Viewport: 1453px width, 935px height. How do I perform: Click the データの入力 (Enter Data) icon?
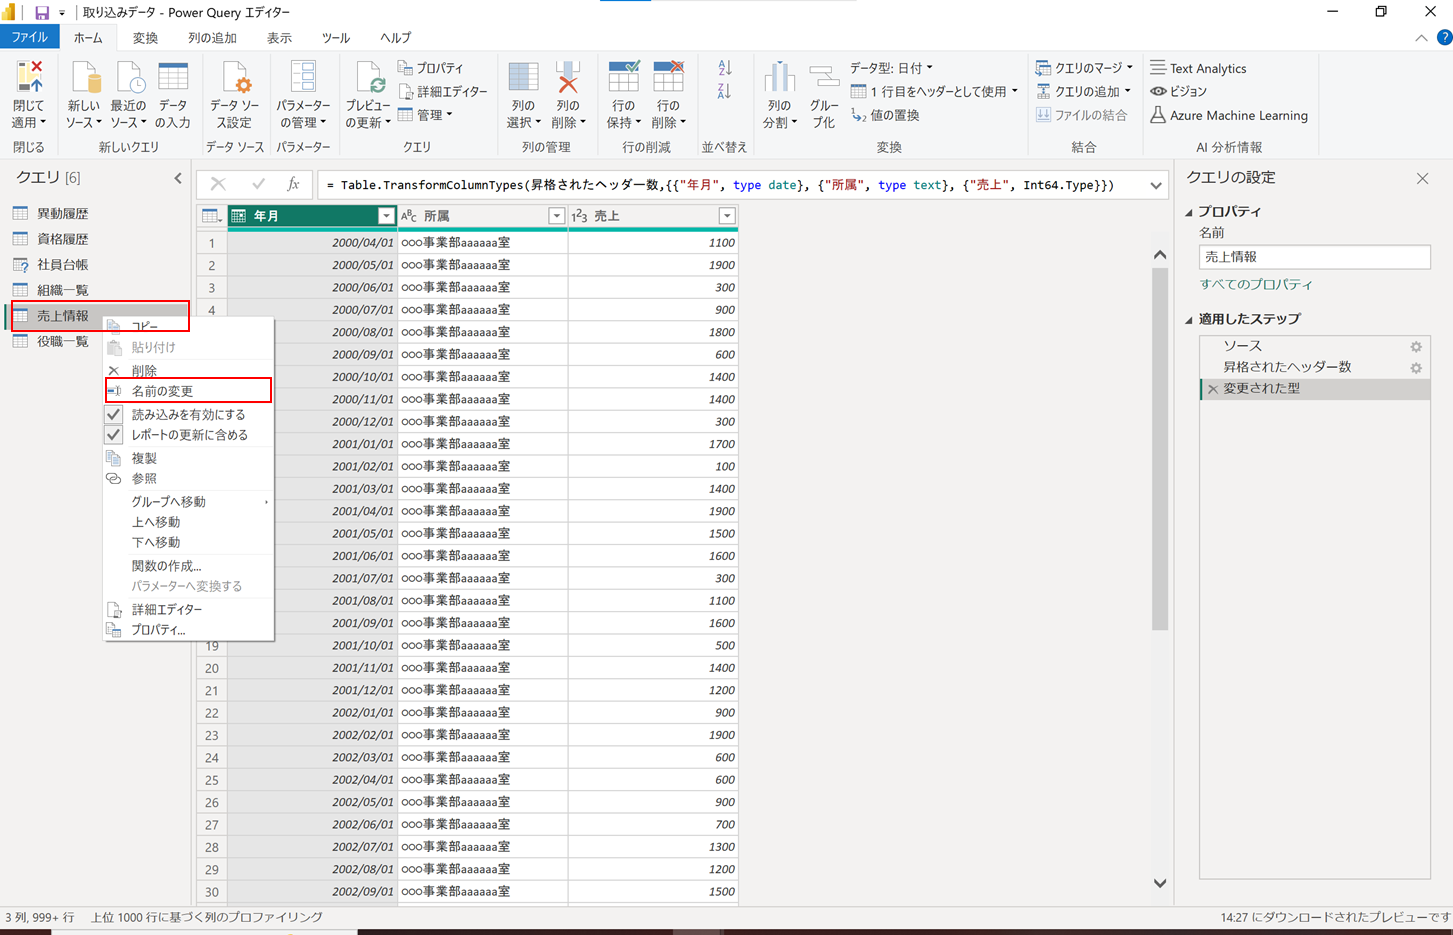(x=173, y=78)
